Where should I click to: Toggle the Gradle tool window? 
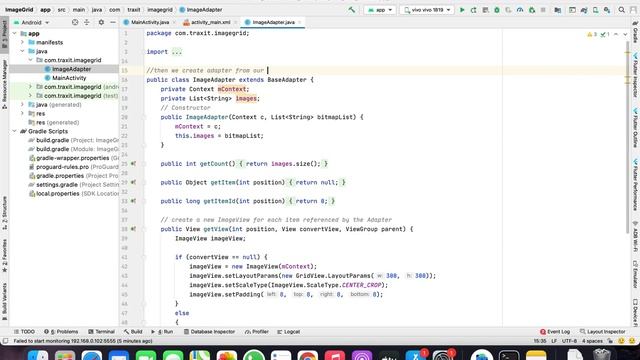636,33
